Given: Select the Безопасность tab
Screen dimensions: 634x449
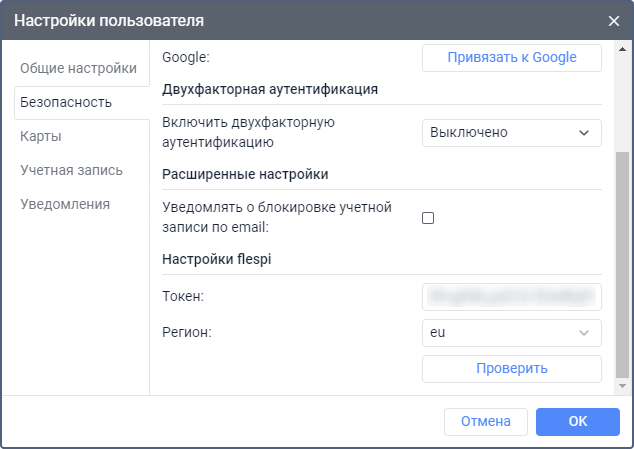Looking at the screenshot, I should tap(66, 102).
